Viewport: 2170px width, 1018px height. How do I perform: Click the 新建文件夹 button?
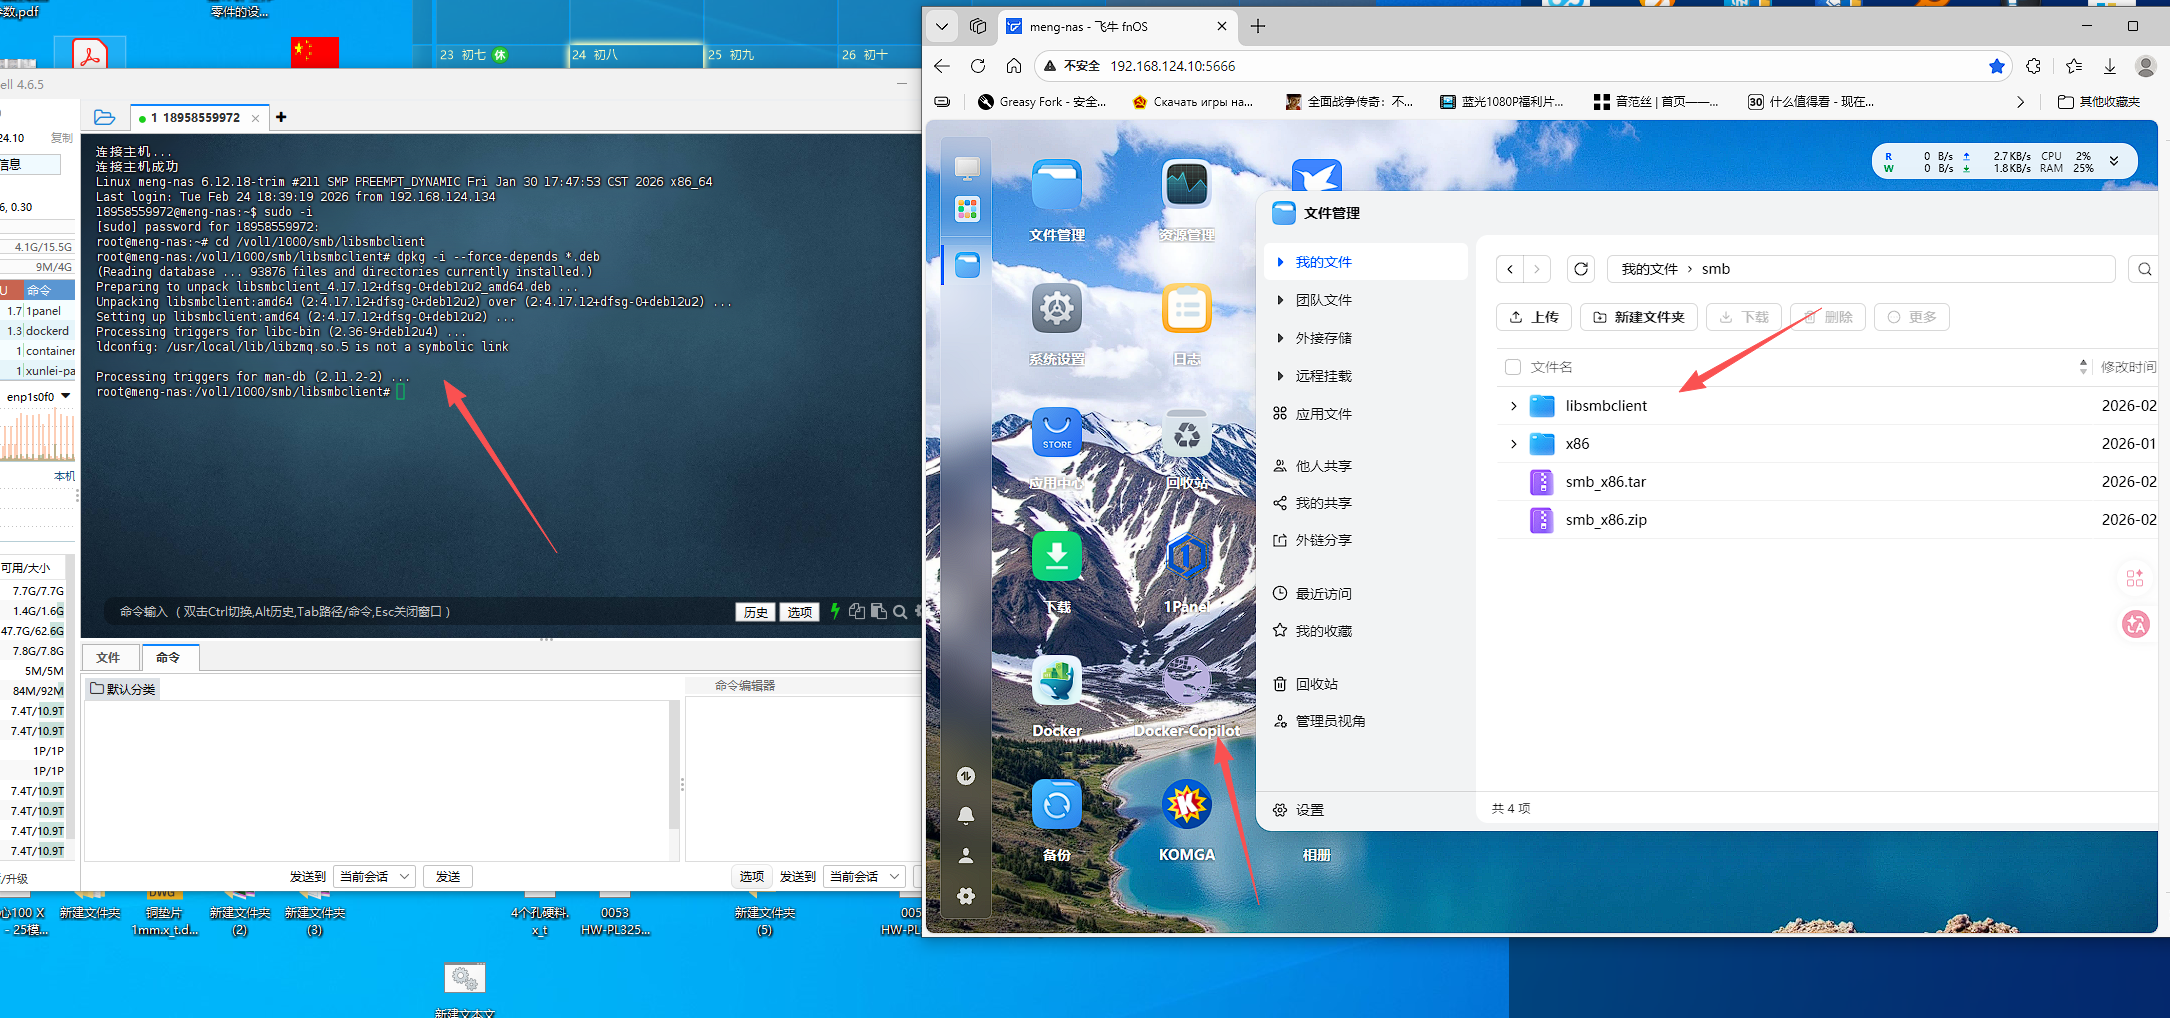[x=1638, y=317]
